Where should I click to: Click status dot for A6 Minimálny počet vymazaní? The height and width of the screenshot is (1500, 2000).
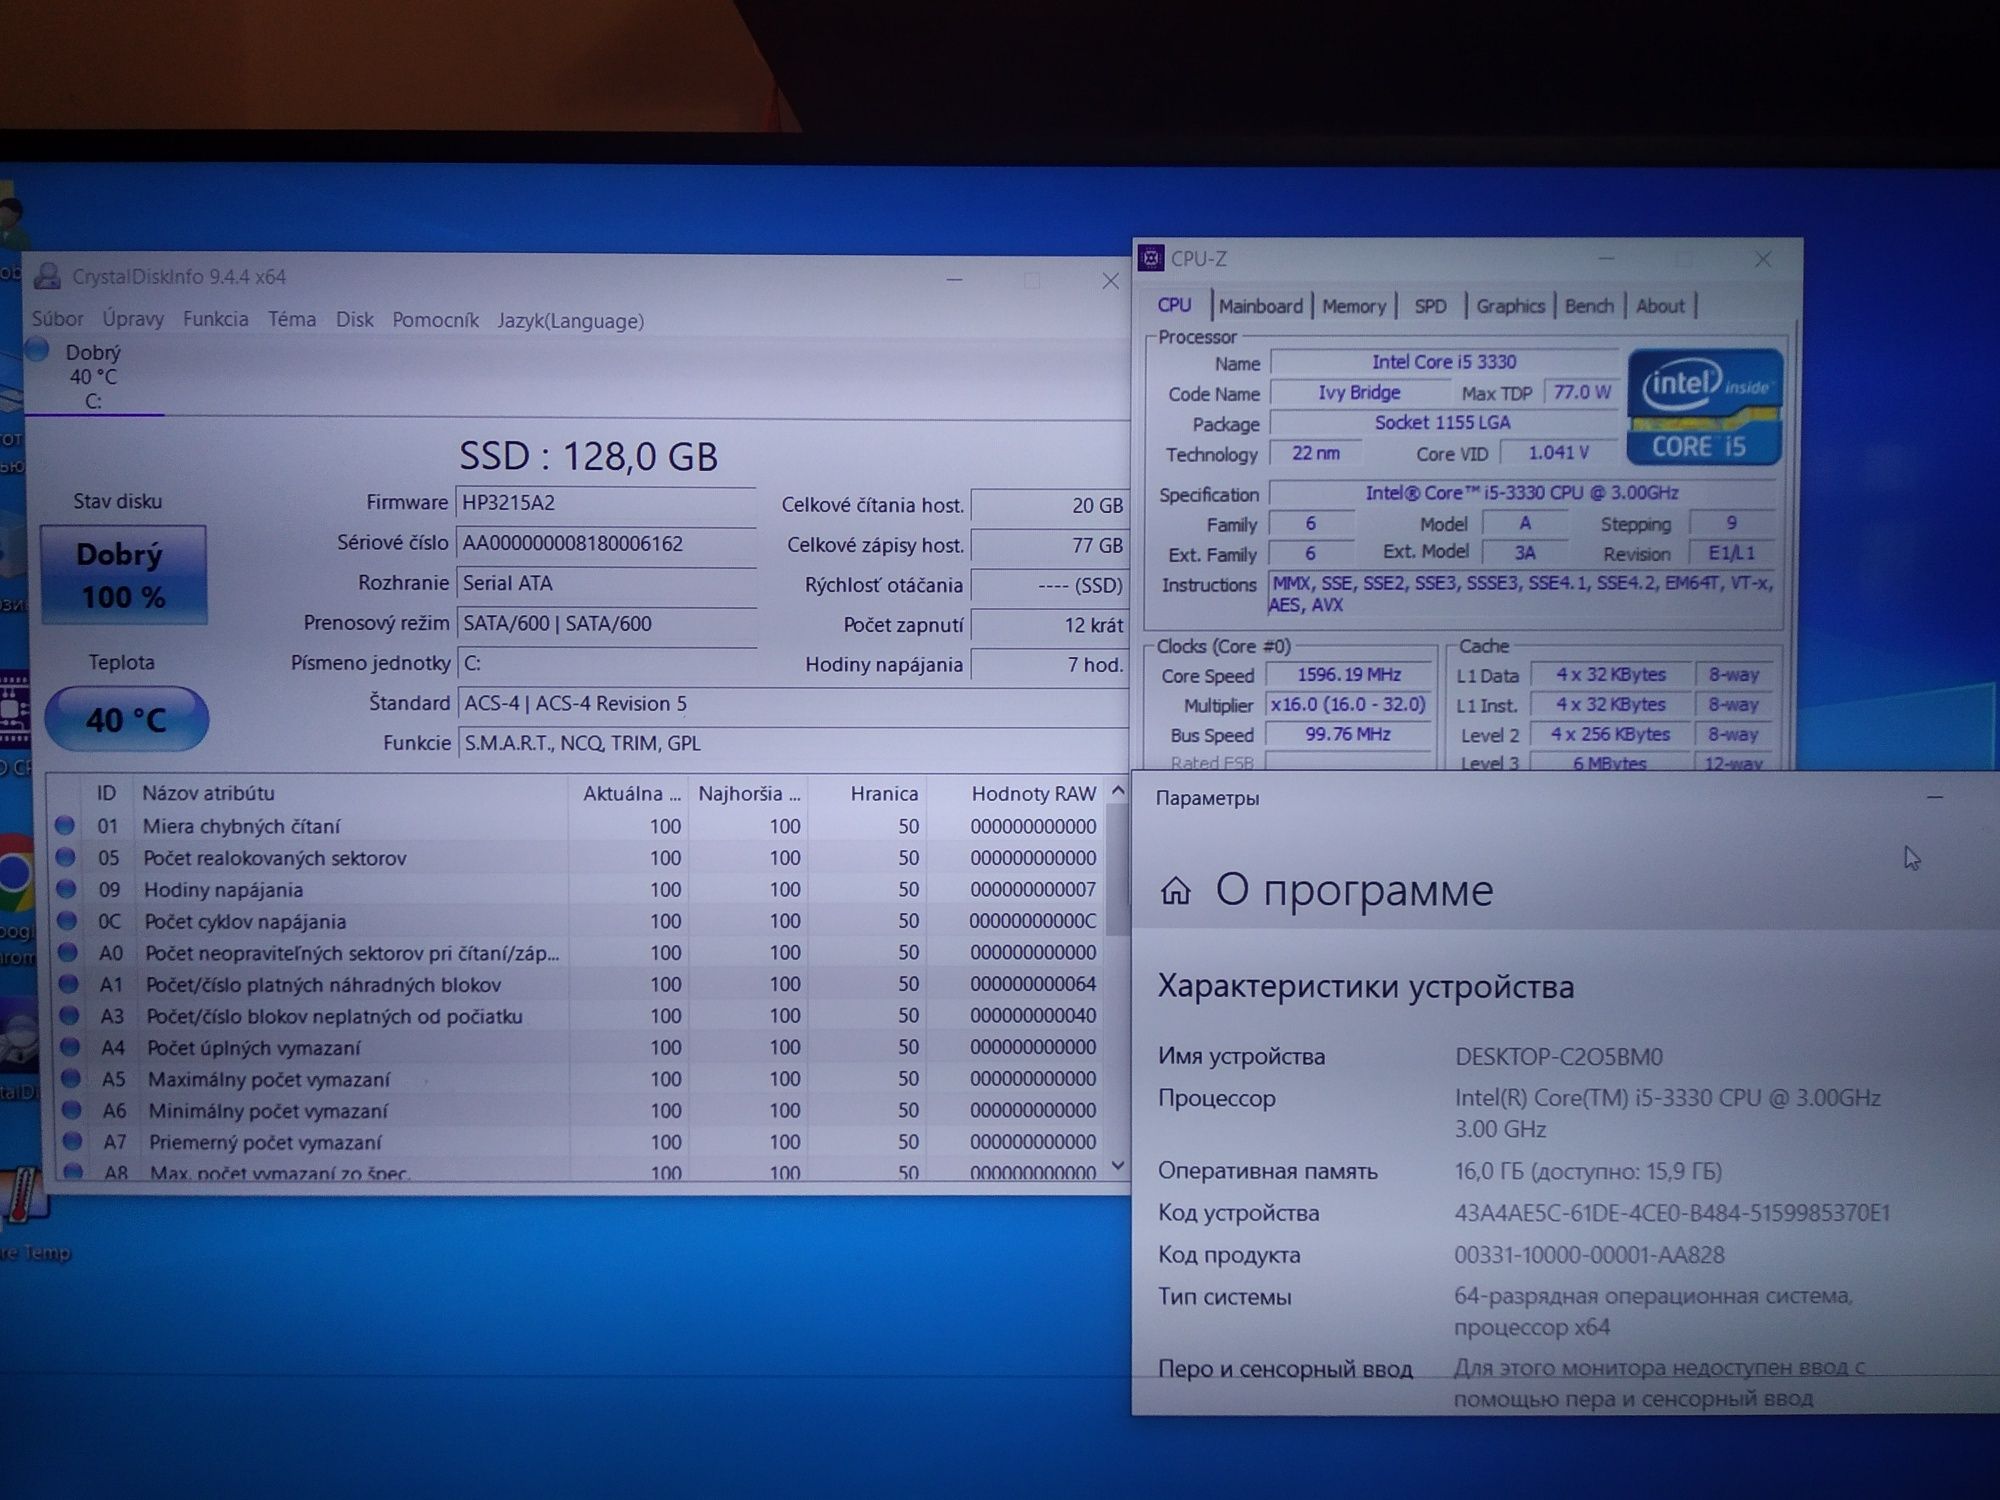tap(70, 1110)
